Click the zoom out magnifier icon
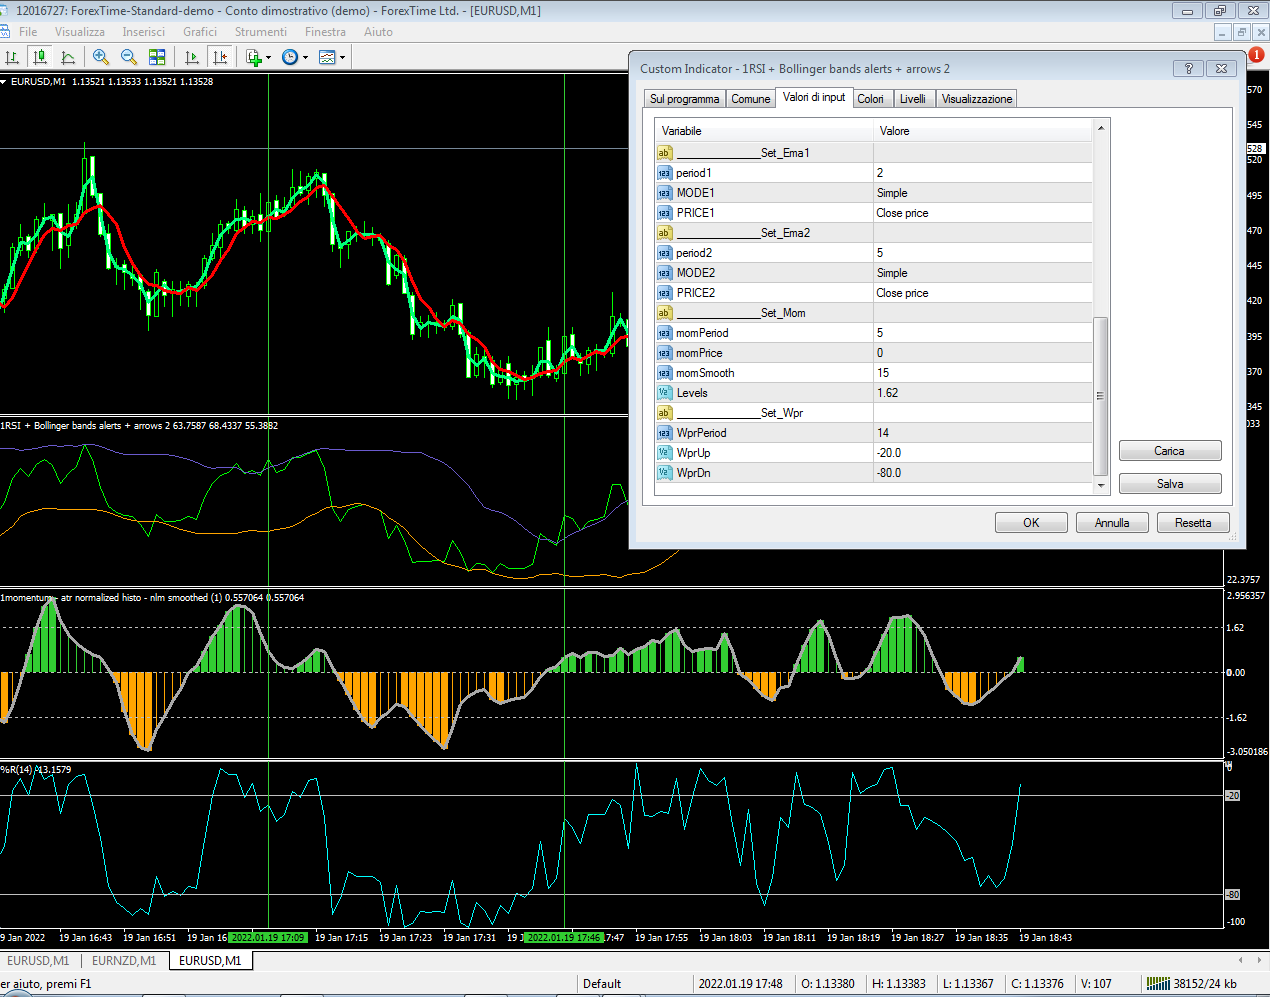This screenshot has width=1270, height=997. click(x=129, y=57)
